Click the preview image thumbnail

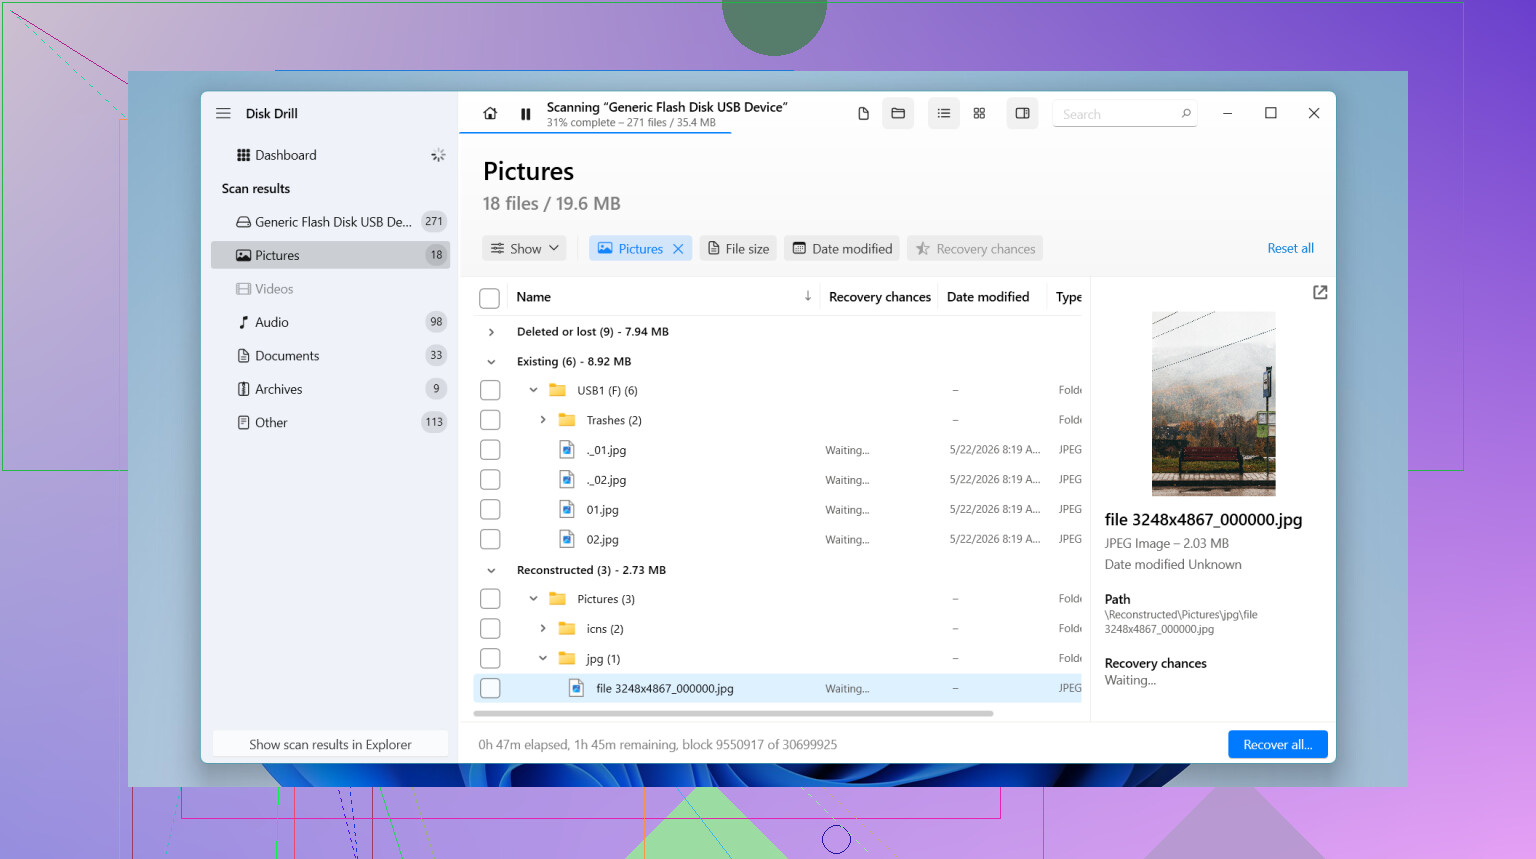pyautogui.click(x=1213, y=404)
